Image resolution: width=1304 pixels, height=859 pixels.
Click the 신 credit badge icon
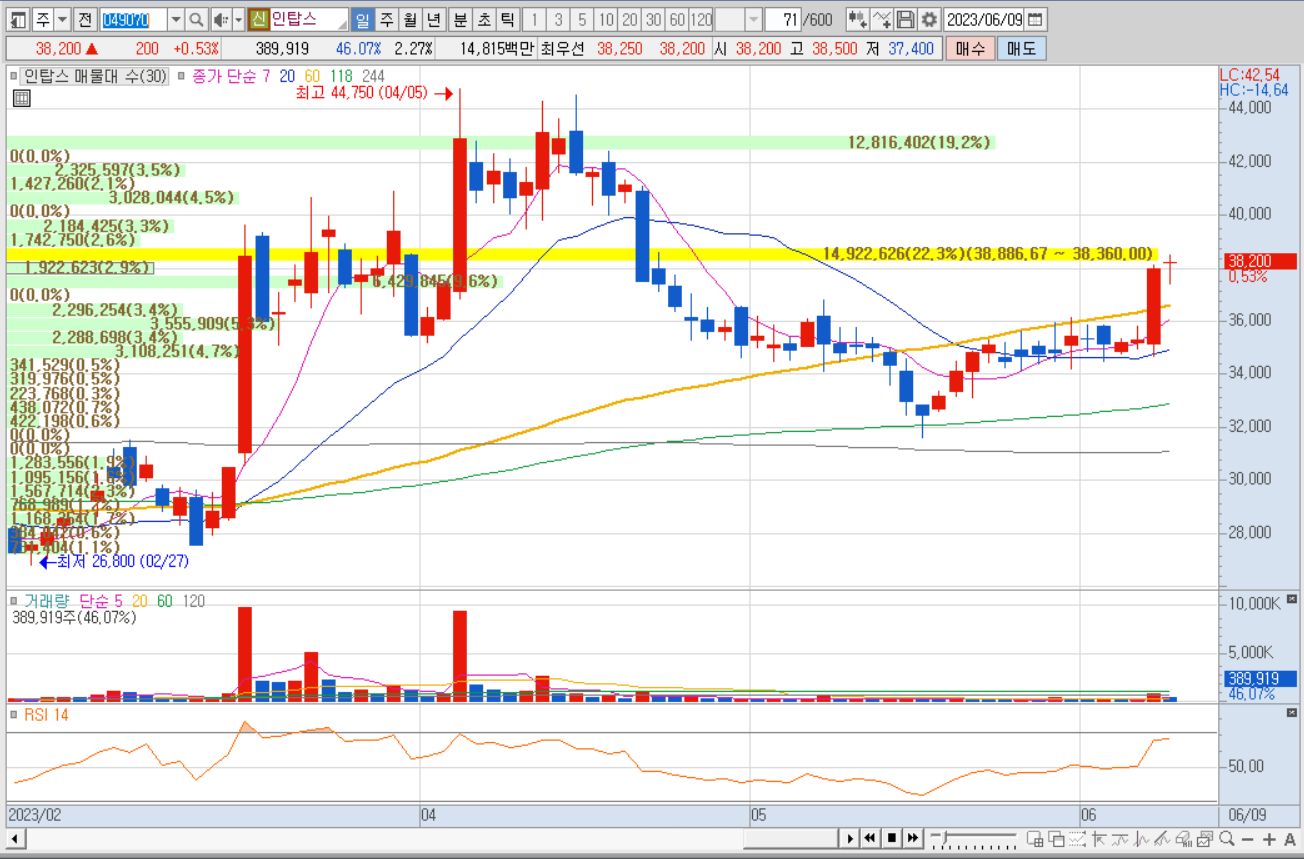tap(259, 19)
